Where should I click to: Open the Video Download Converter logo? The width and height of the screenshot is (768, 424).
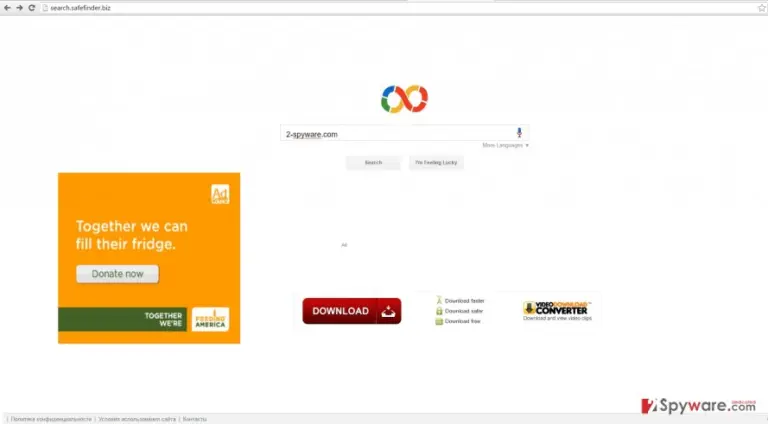click(x=557, y=310)
